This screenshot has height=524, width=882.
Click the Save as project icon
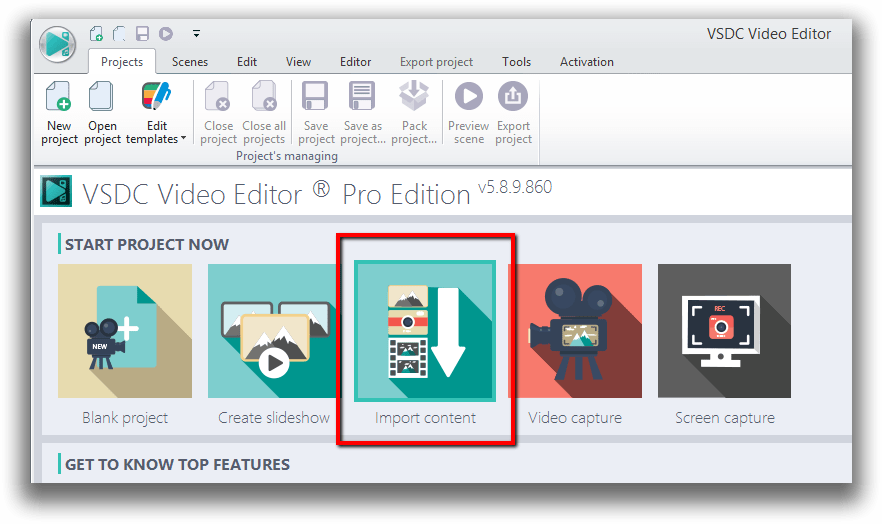click(362, 99)
